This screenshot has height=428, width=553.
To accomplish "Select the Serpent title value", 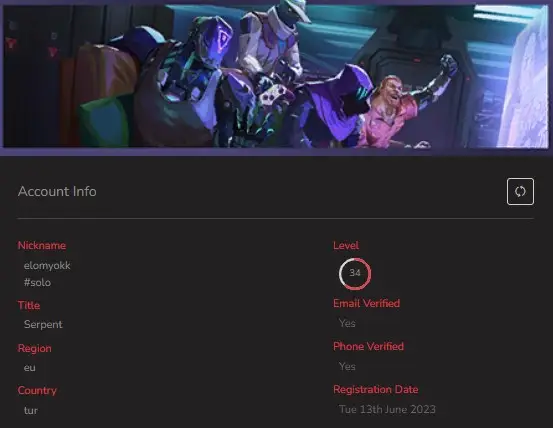I will coord(43,325).
